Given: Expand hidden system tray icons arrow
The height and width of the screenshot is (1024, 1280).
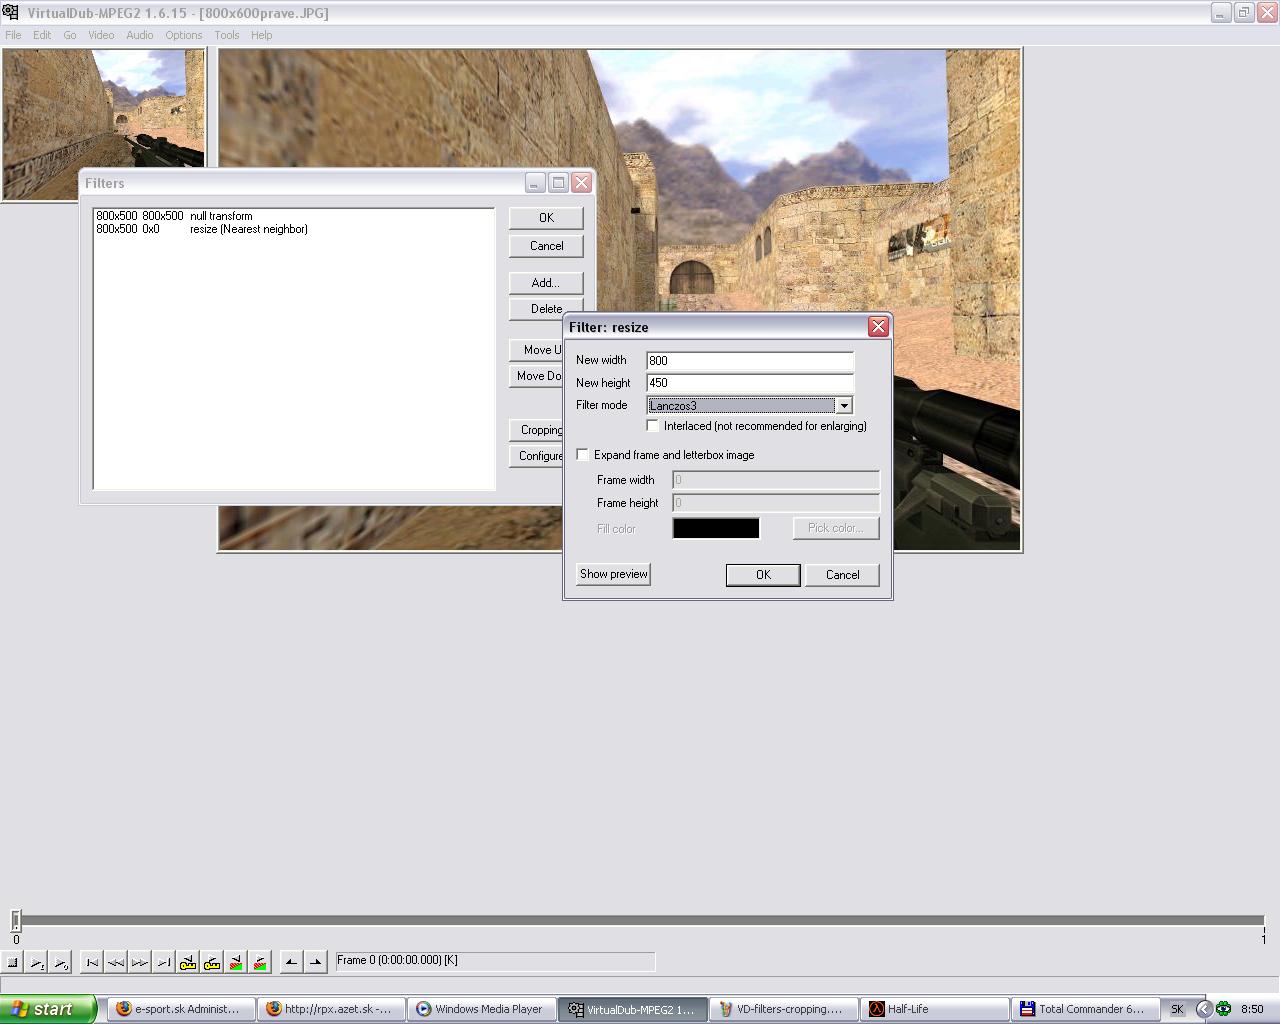Looking at the screenshot, I should pyautogui.click(x=1204, y=1009).
